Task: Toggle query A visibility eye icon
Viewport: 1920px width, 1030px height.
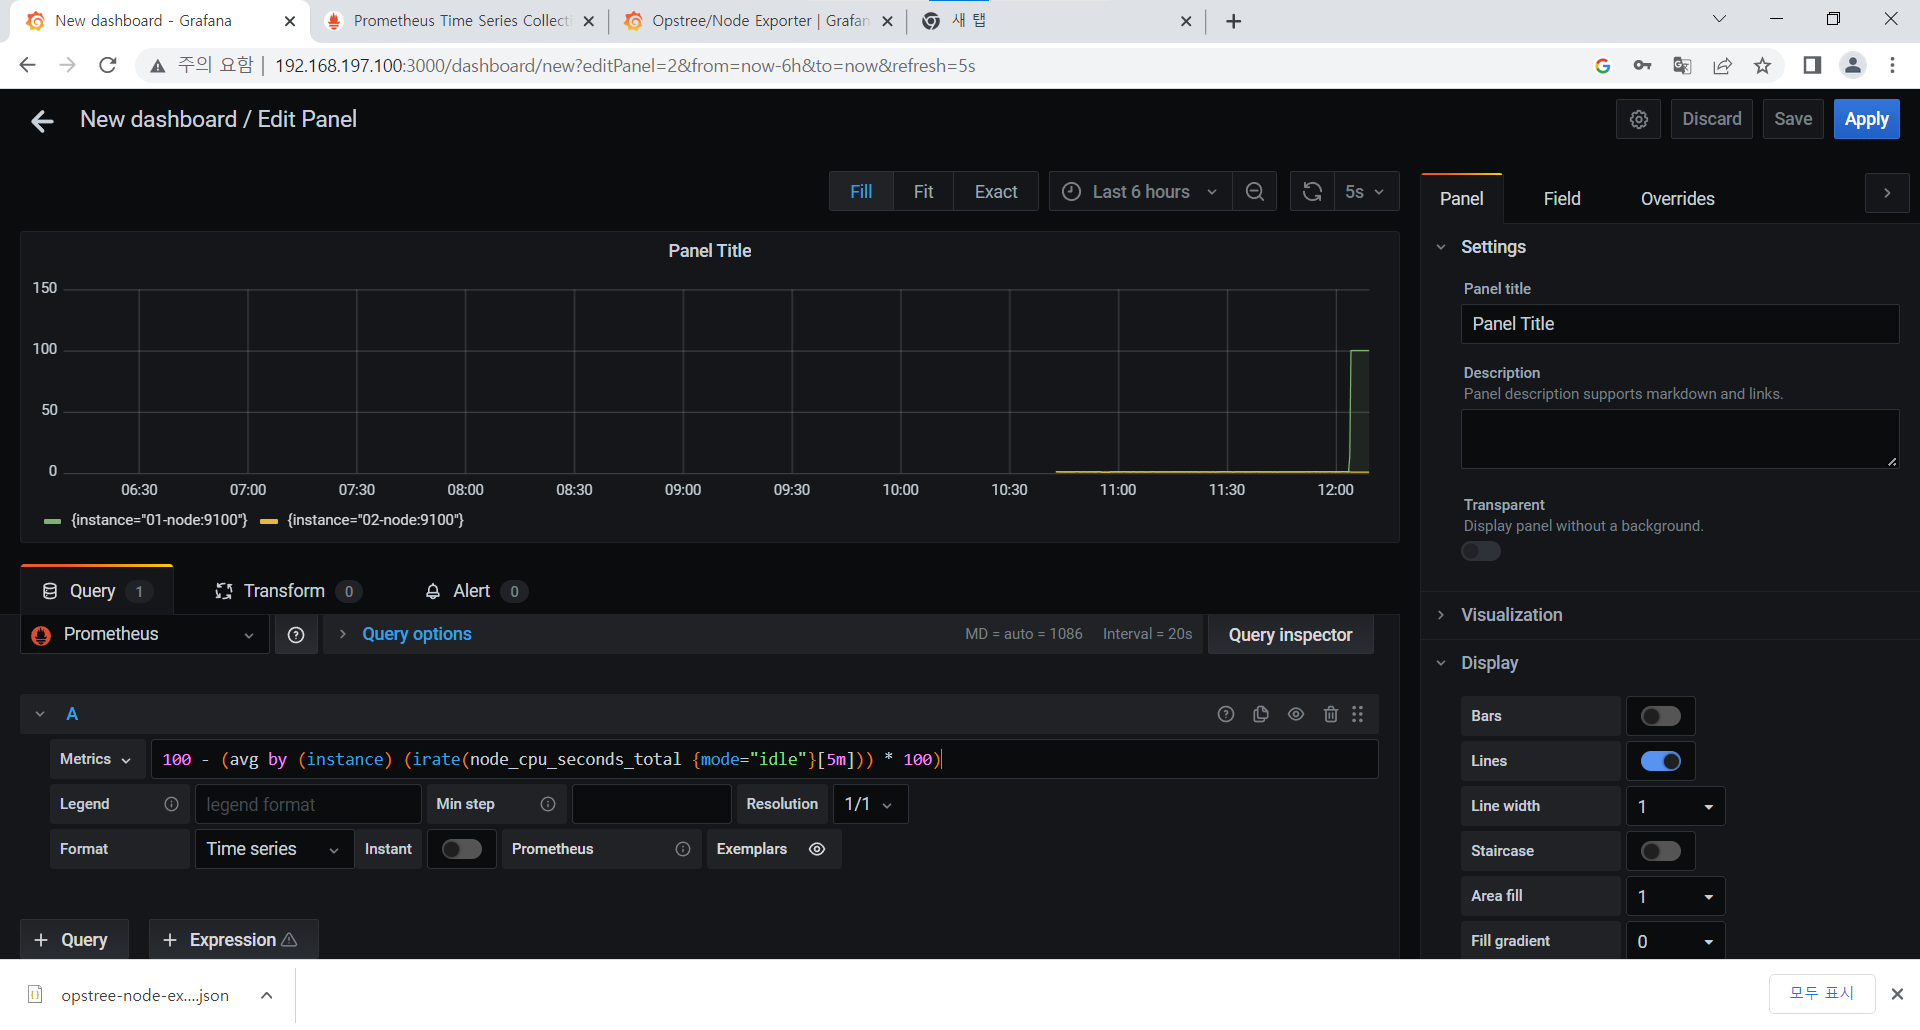Action: (x=1296, y=714)
